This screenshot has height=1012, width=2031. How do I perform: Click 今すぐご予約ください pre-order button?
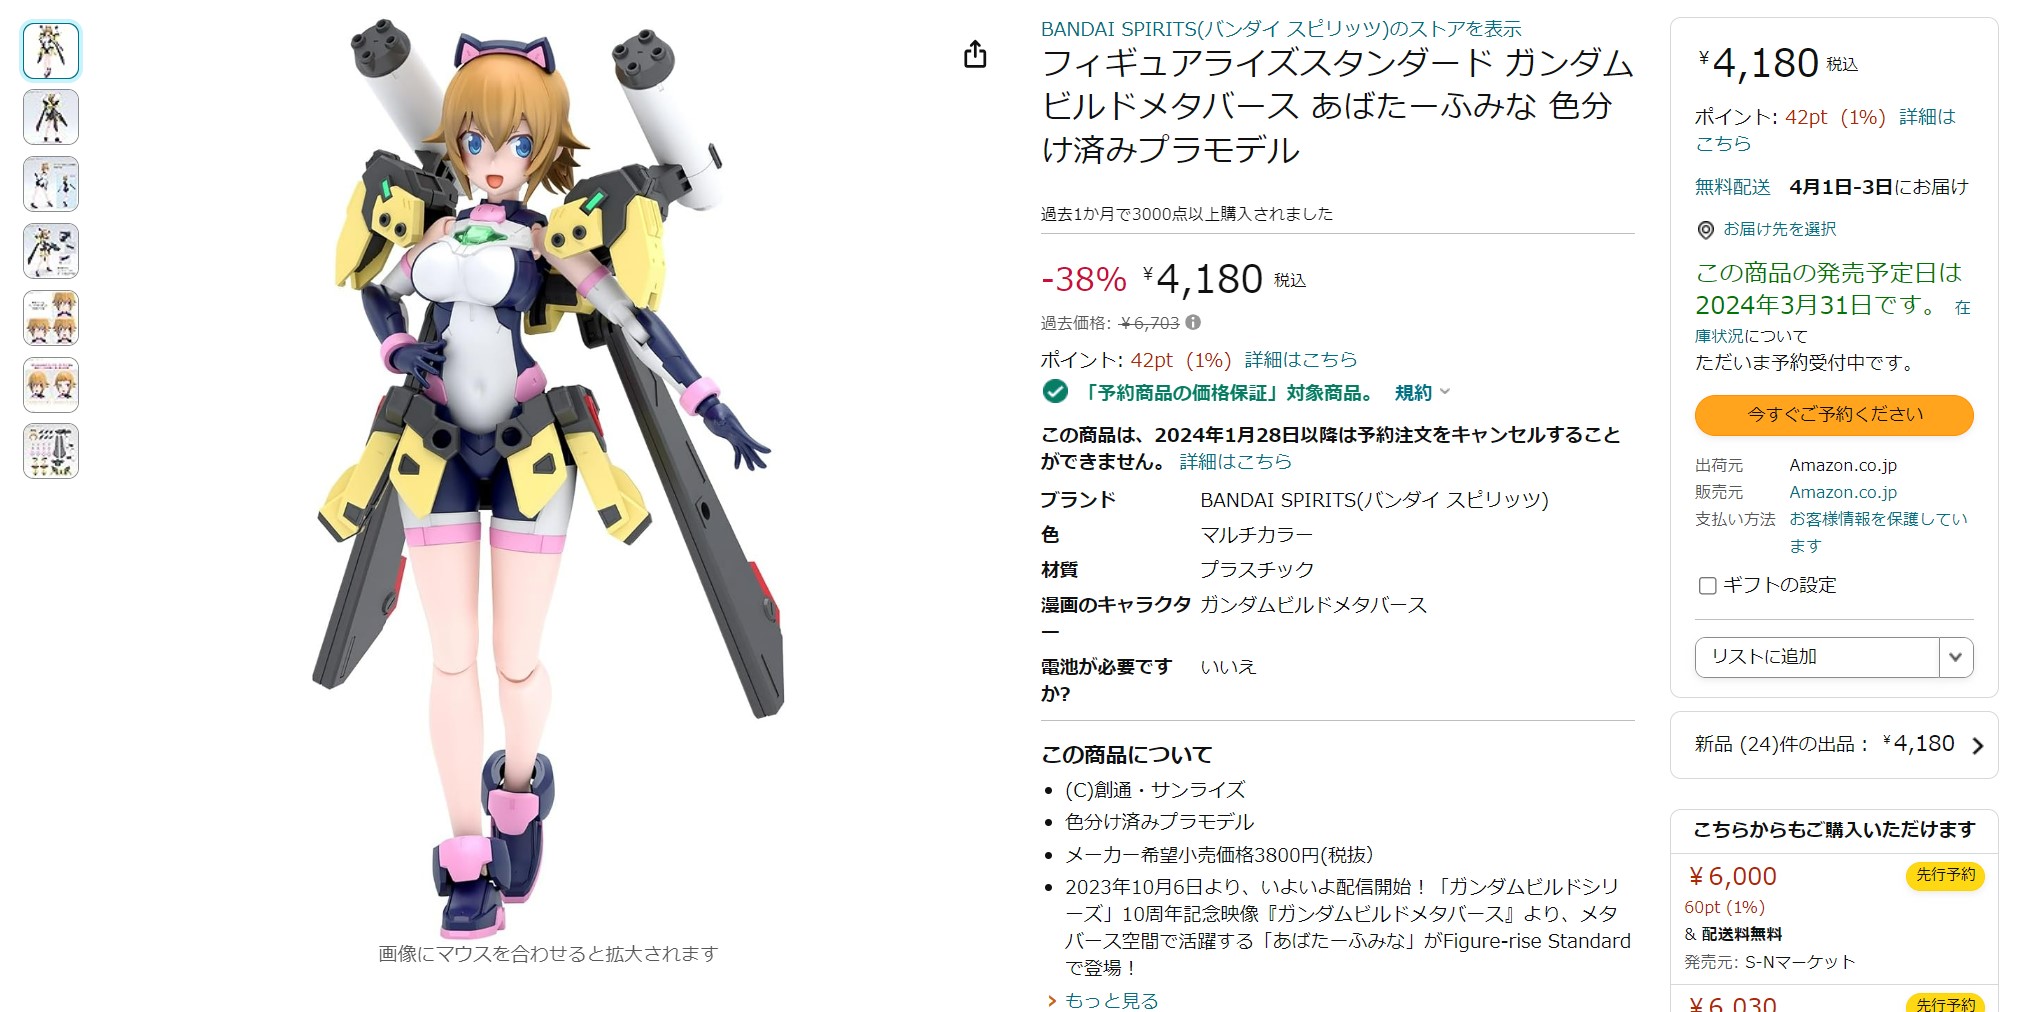tap(1834, 415)
